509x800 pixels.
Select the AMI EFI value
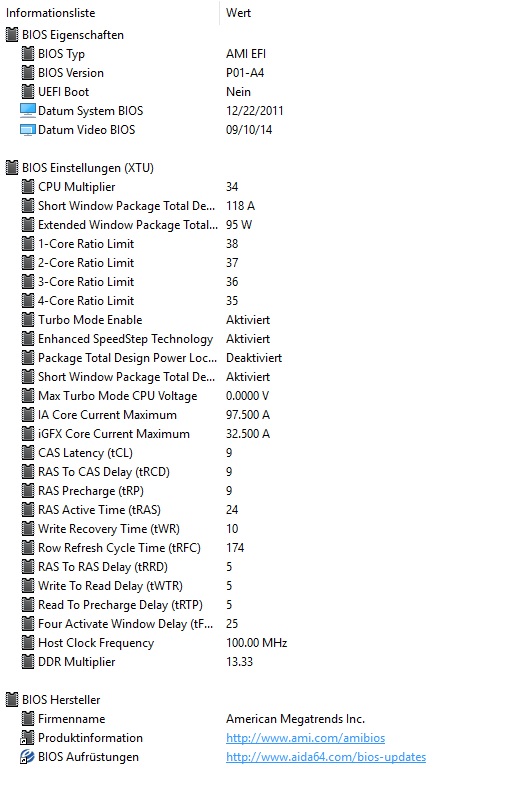point(246,54)
